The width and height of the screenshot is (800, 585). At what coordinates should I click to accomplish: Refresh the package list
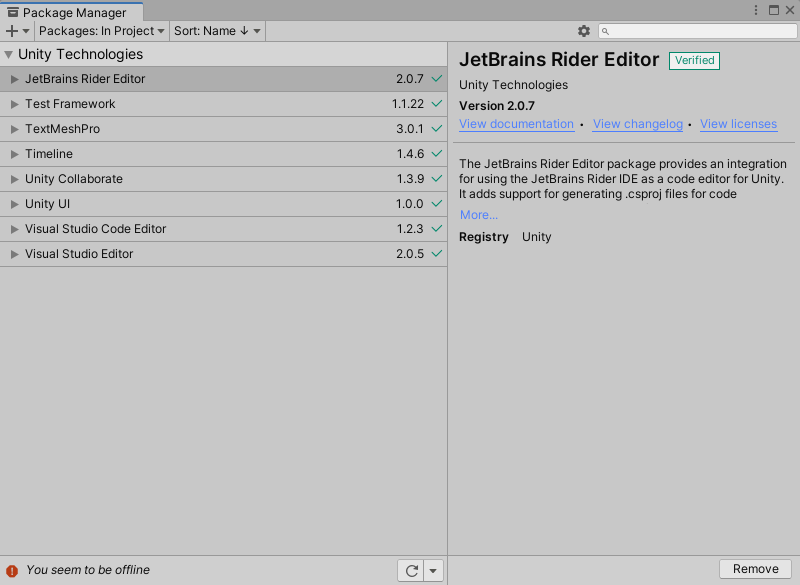[x=411, y=570]
